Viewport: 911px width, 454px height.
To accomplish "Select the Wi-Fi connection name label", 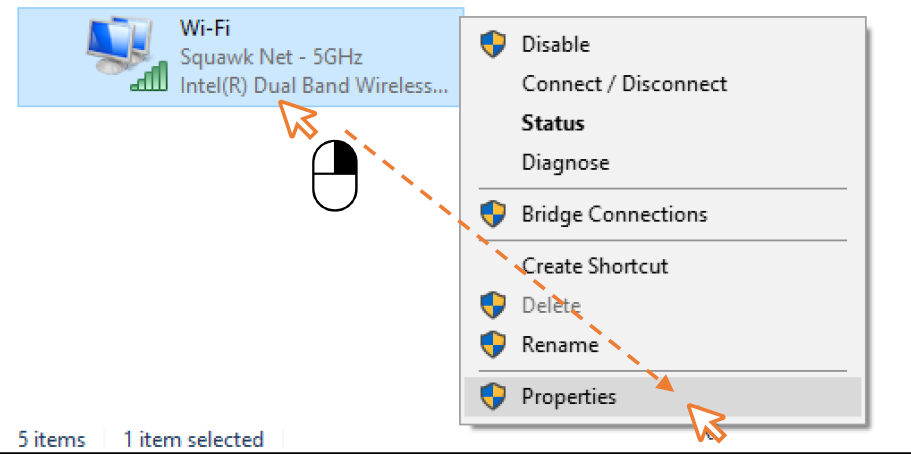I will pyautogui.click(x=205, y=29).
